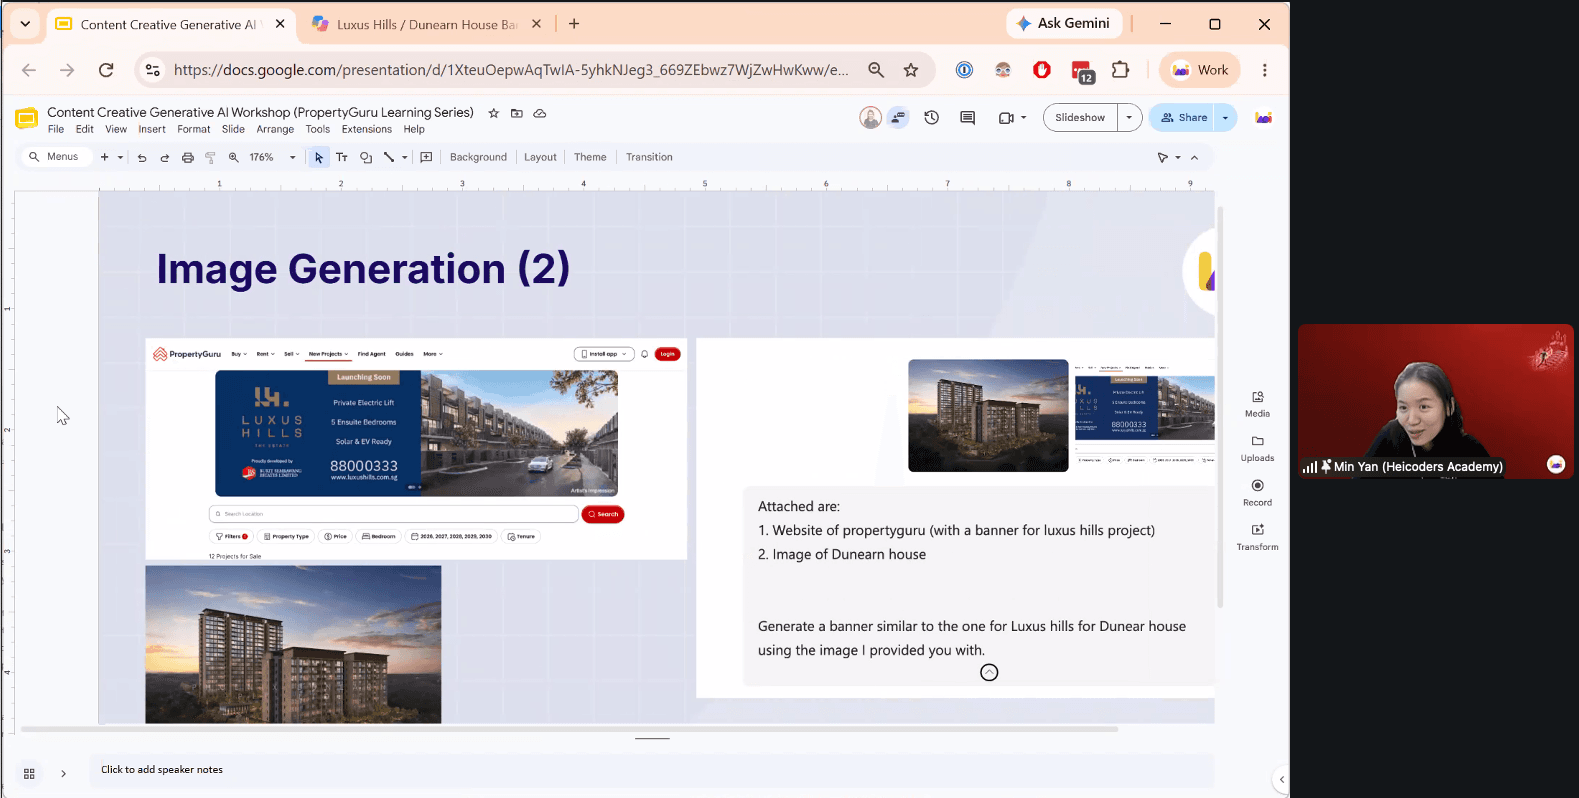The width and height of the screenshot is (1579, 798).
Task: Open the Uploads side panel
Action: point(1258,448)
